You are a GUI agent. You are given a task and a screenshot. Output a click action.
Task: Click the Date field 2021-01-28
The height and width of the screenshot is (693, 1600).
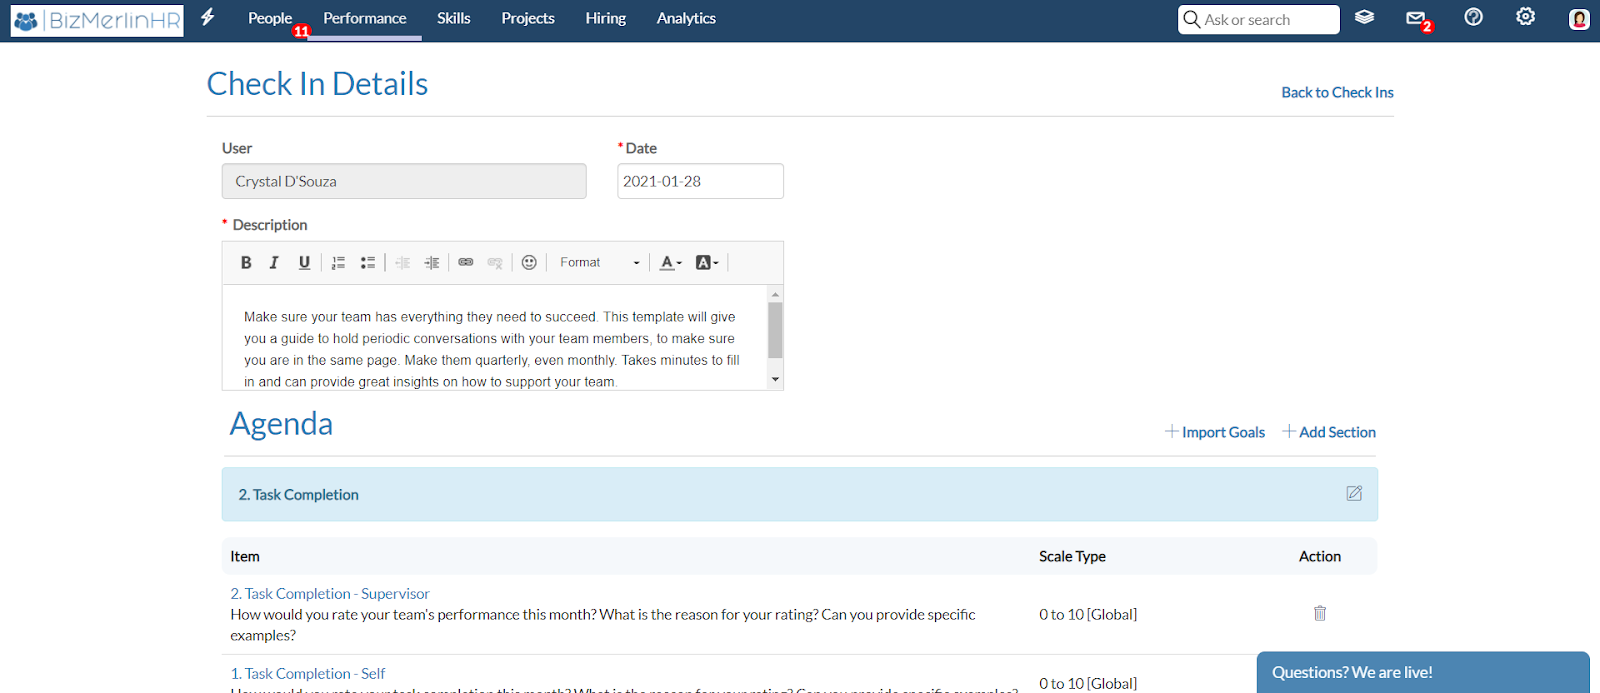point(700,182)
